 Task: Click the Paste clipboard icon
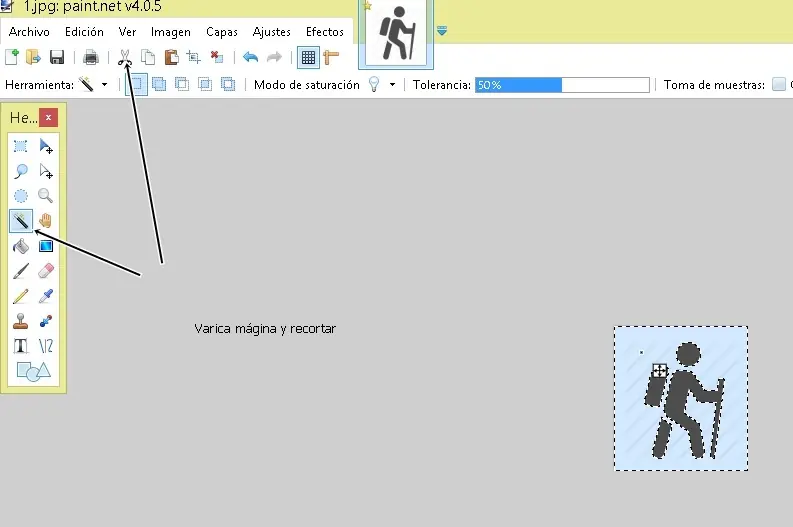point(171,57)
